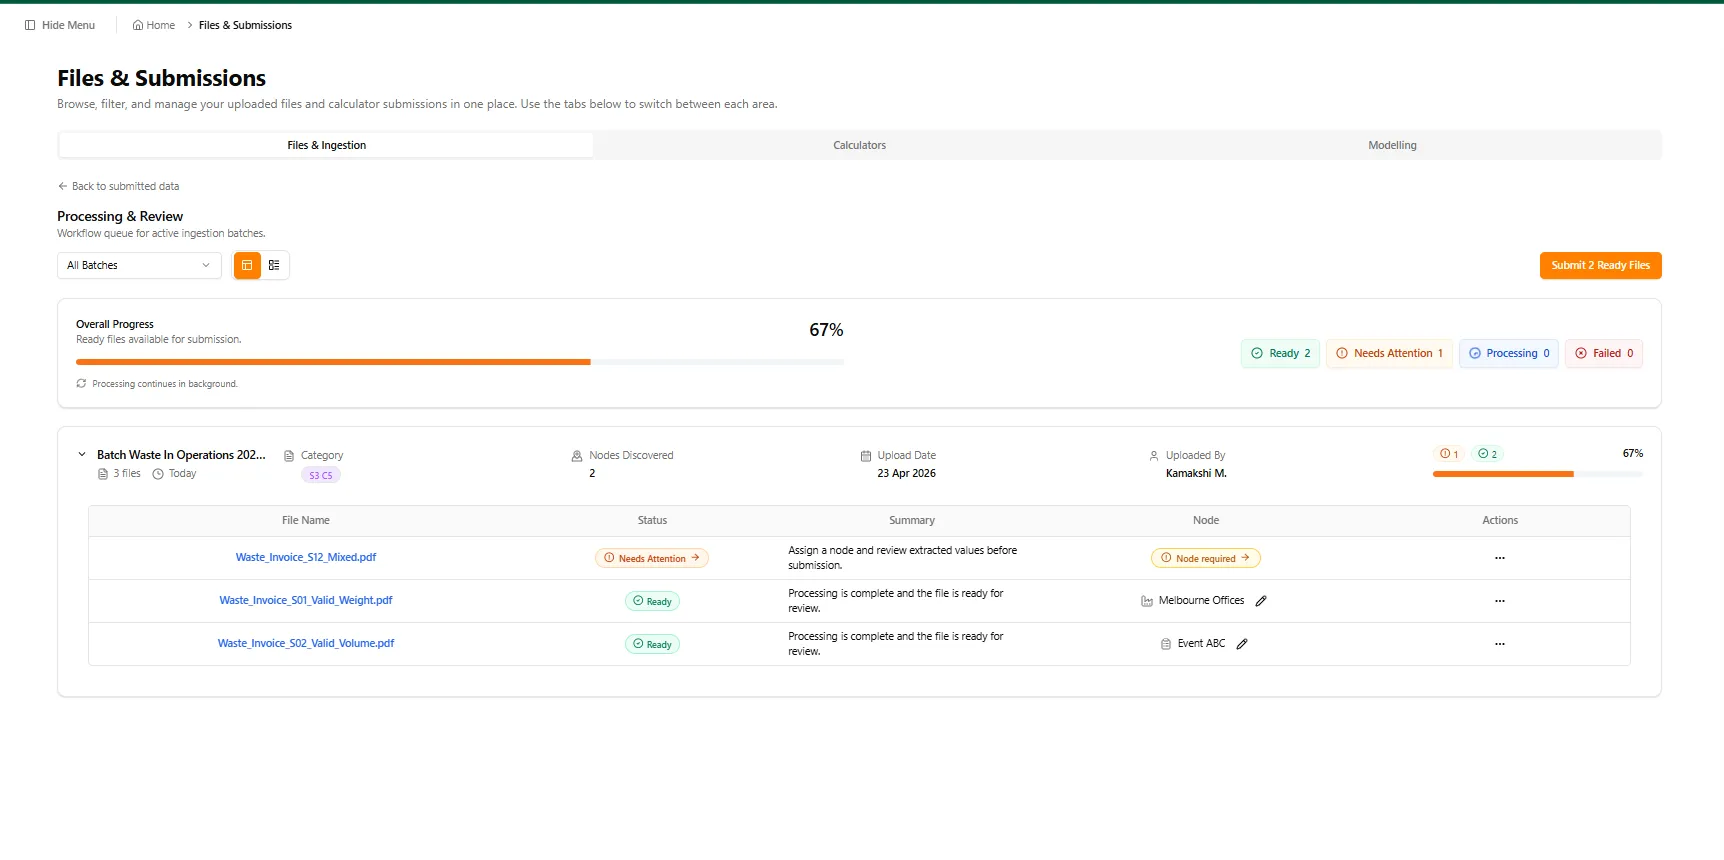Click Files & Submissions breadcrumb
This screenshot has height=860, width=1724.
[245, 25]
